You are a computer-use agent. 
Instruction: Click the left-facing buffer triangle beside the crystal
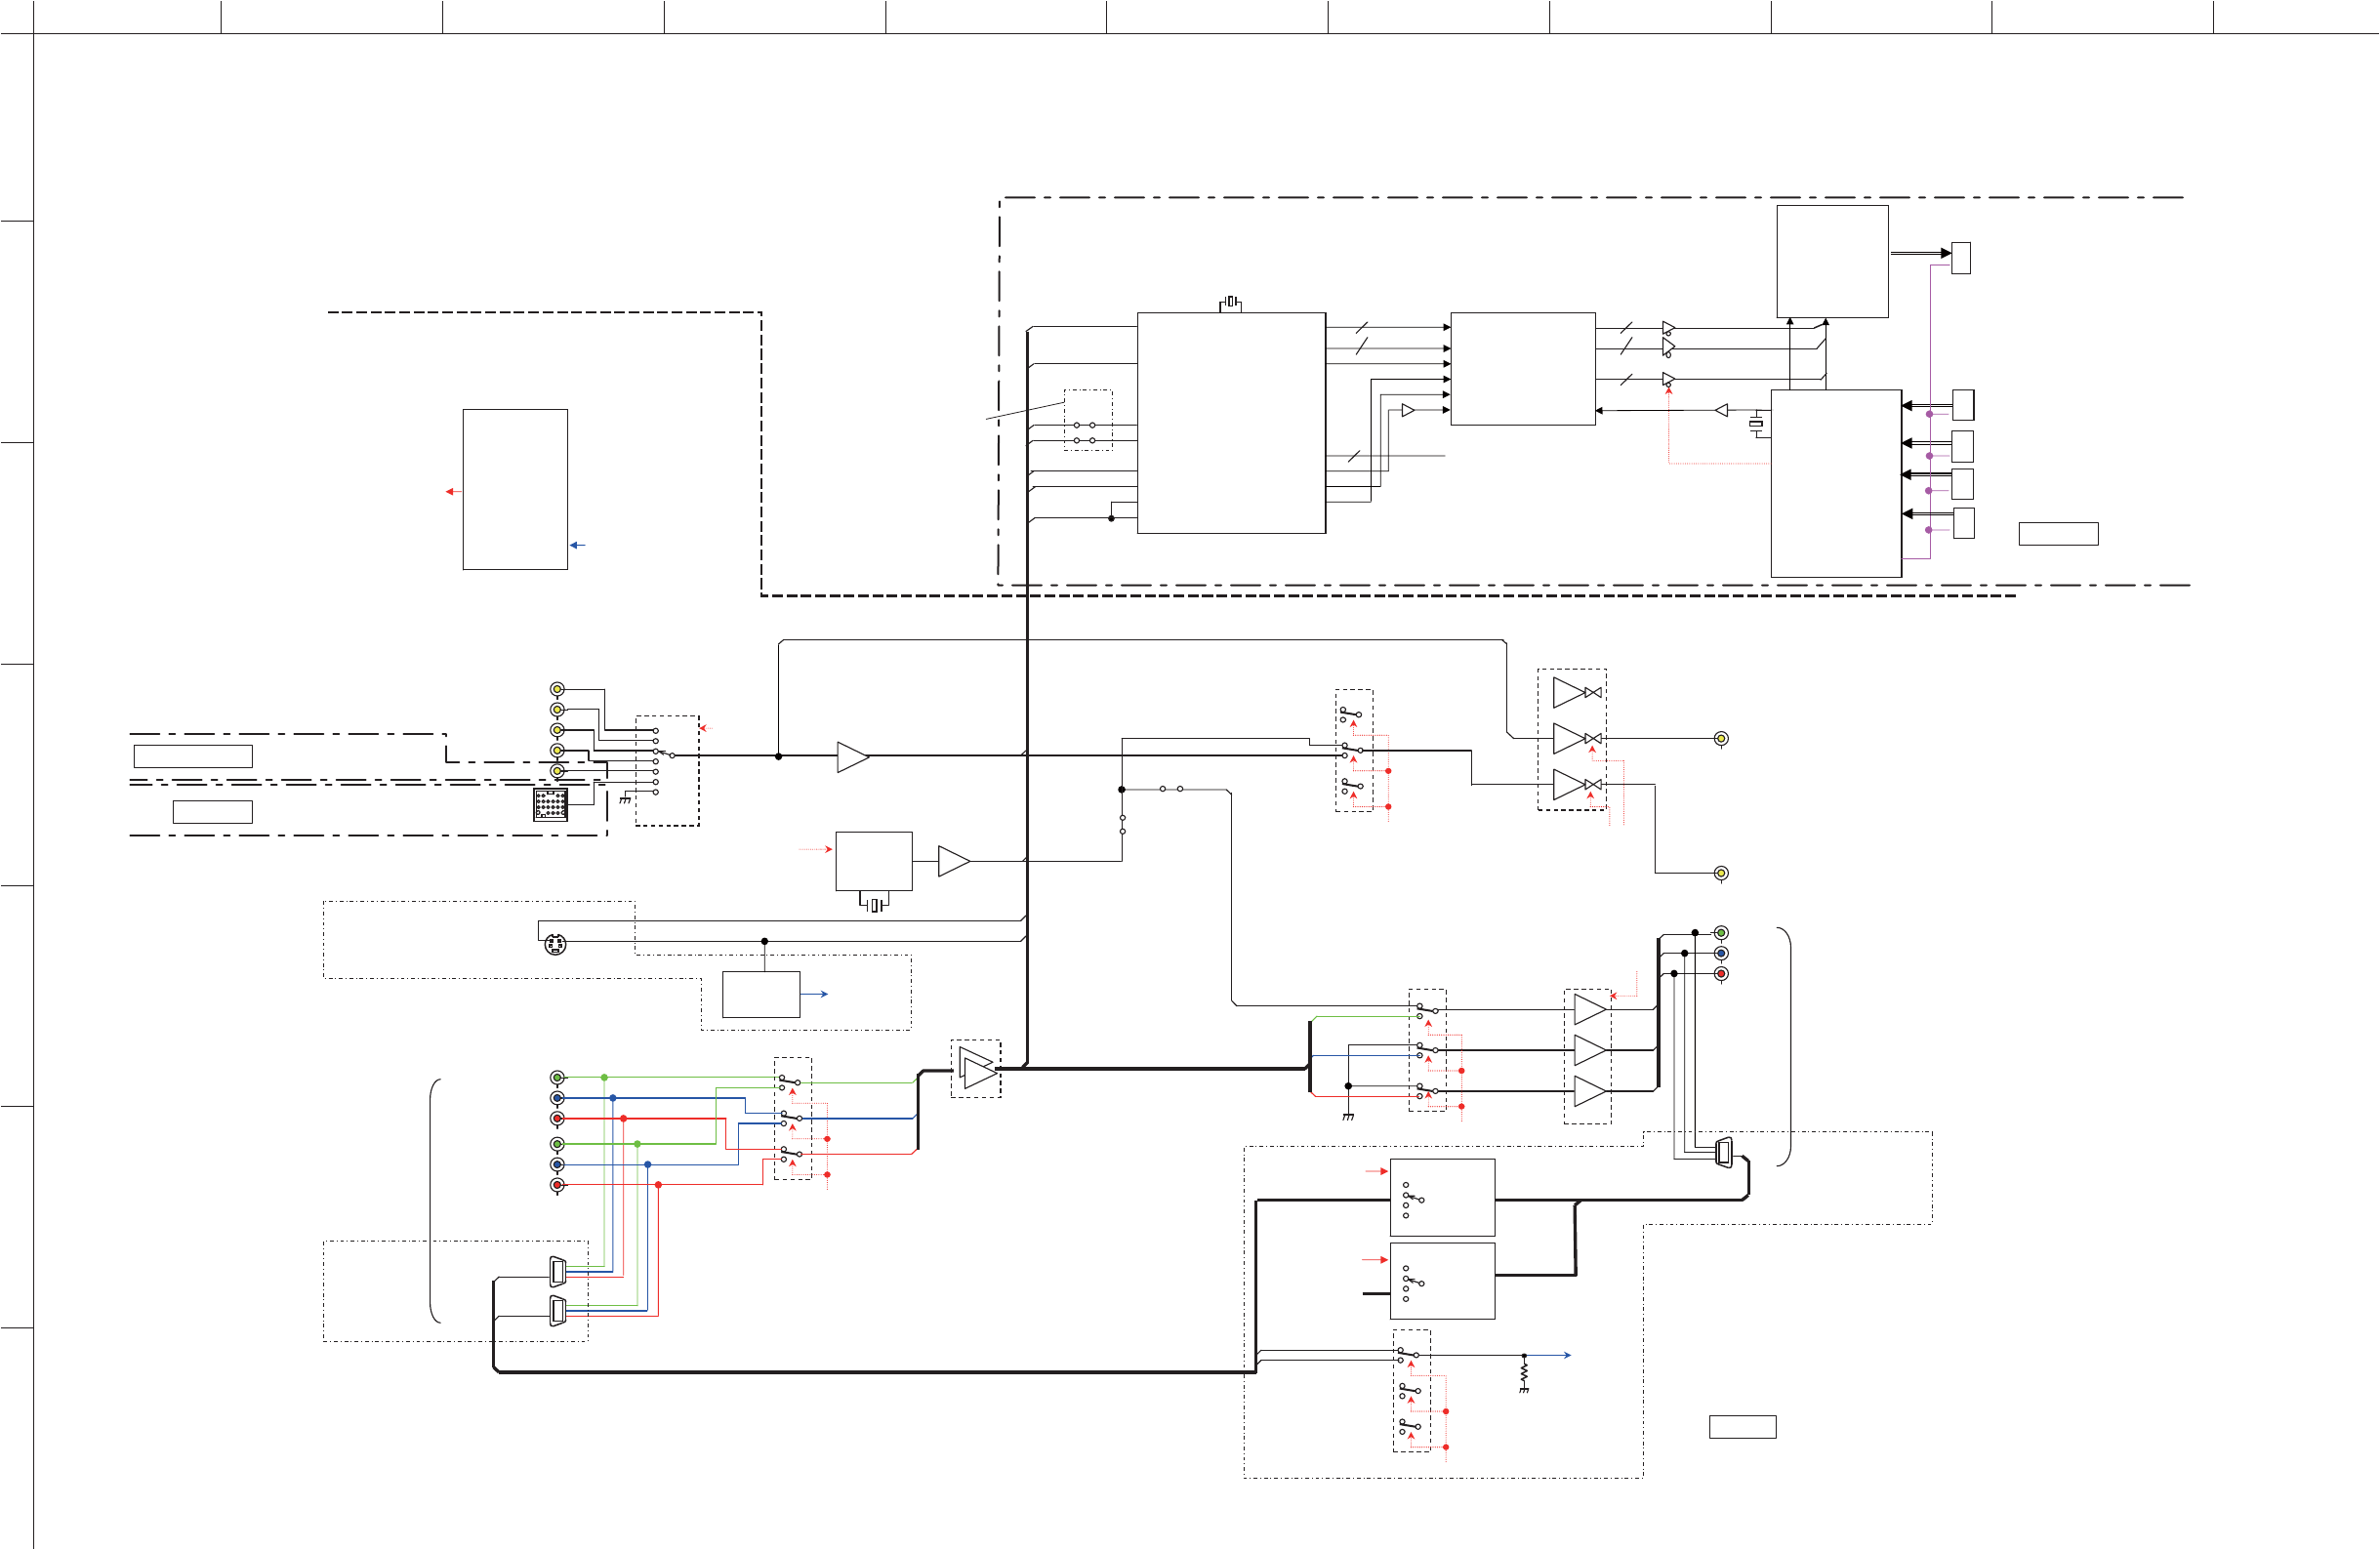1721,410
